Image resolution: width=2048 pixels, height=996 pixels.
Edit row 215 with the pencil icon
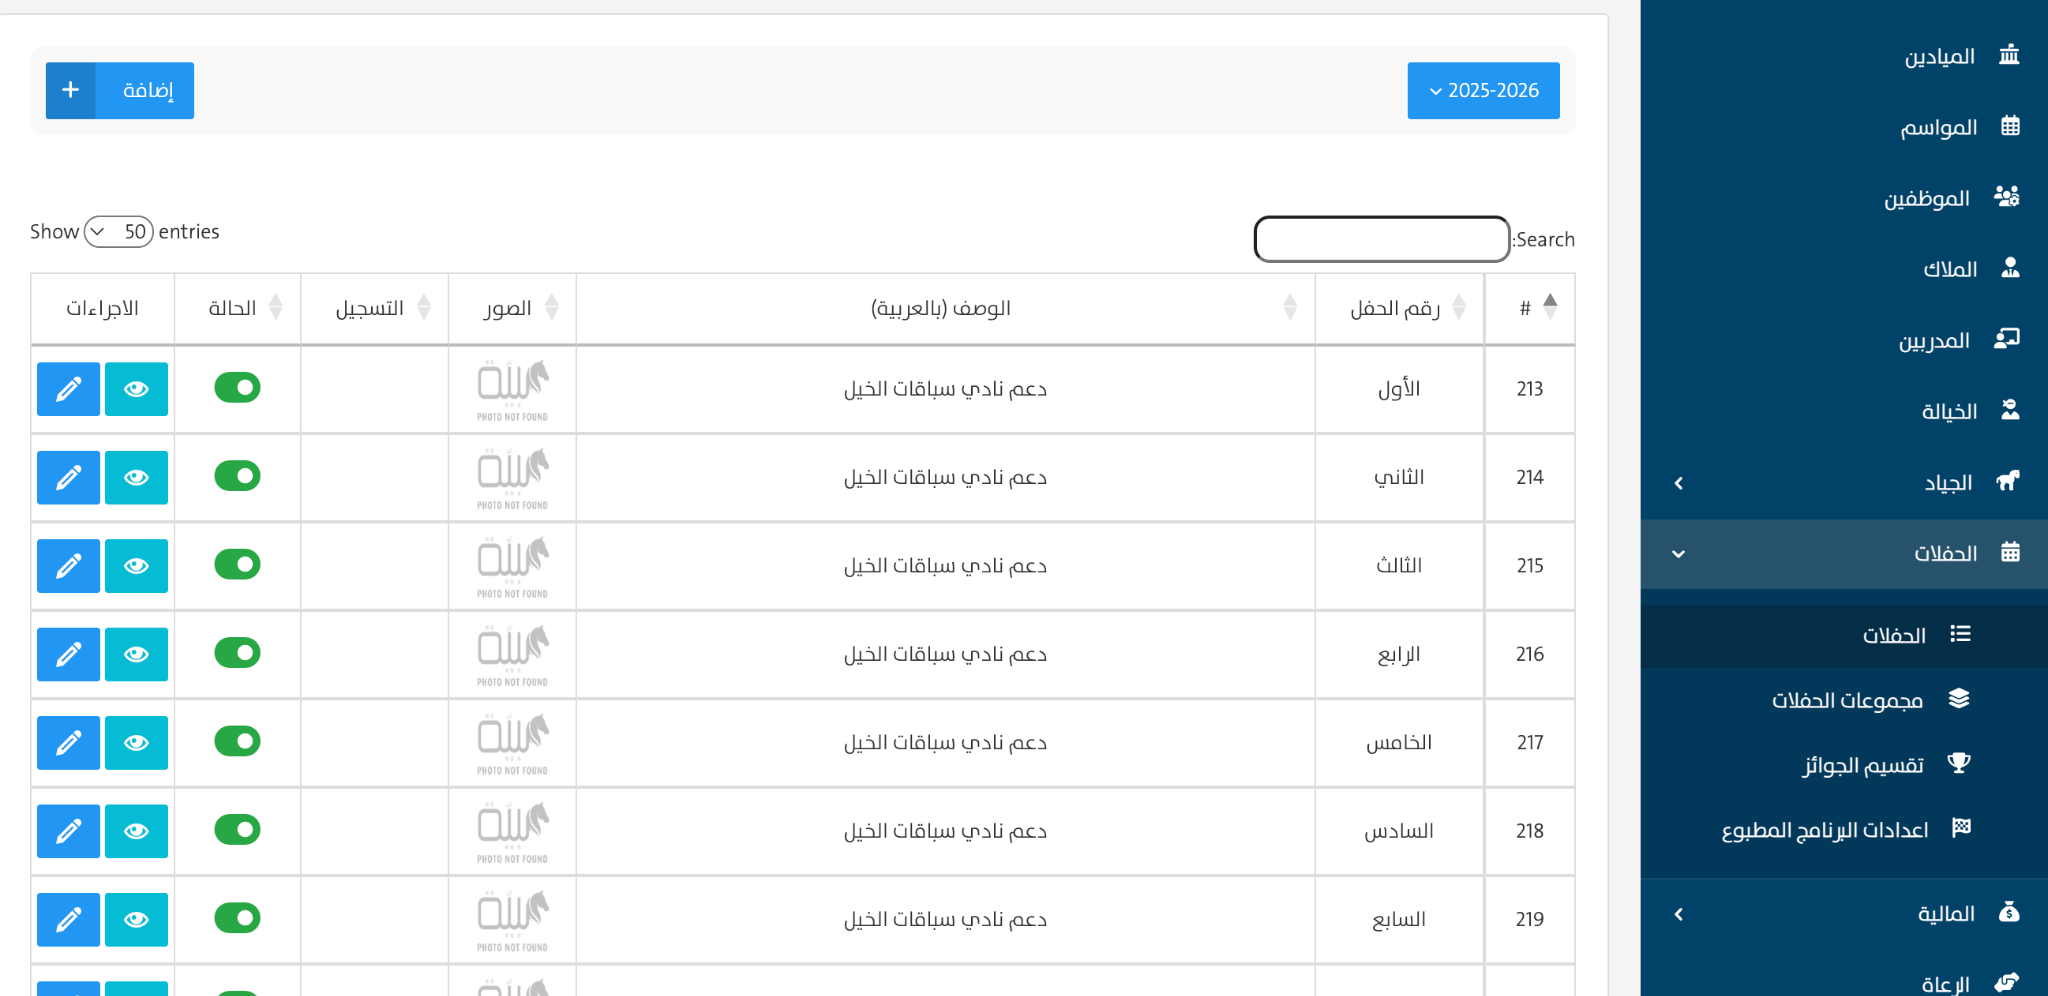(x=68, y=566)
